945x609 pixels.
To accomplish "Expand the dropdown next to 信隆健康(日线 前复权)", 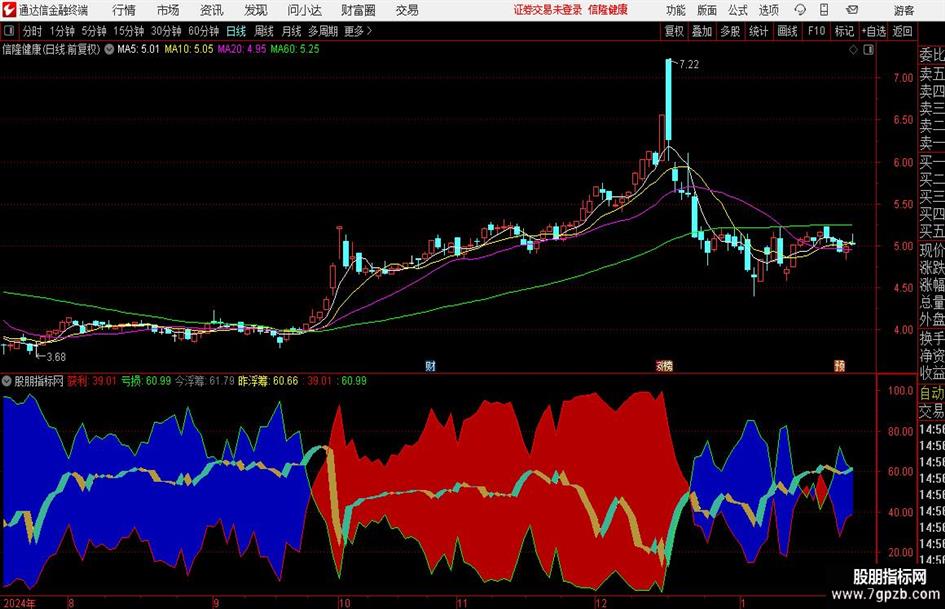I will pos(109,49).
